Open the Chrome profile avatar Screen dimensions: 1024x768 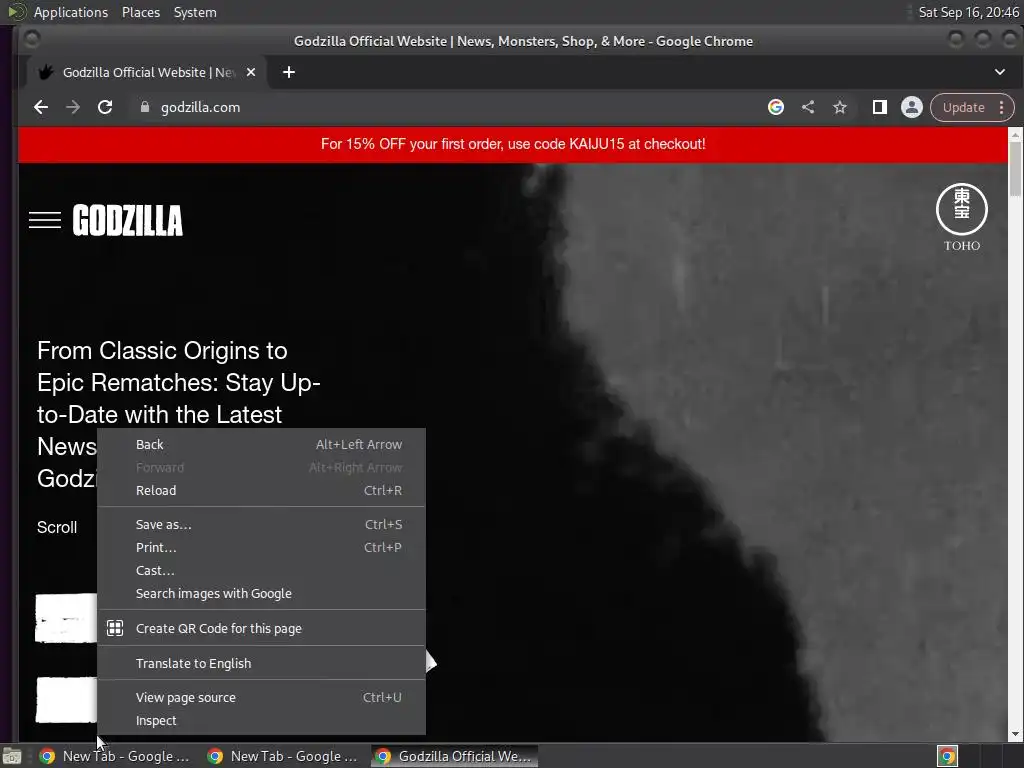(x=912, y=107)
